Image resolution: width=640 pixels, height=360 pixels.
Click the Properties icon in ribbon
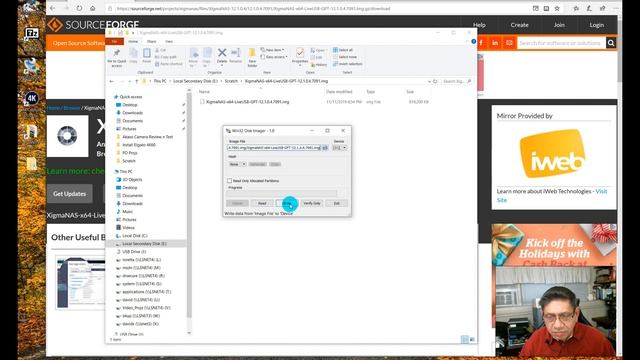pos(300,56)
